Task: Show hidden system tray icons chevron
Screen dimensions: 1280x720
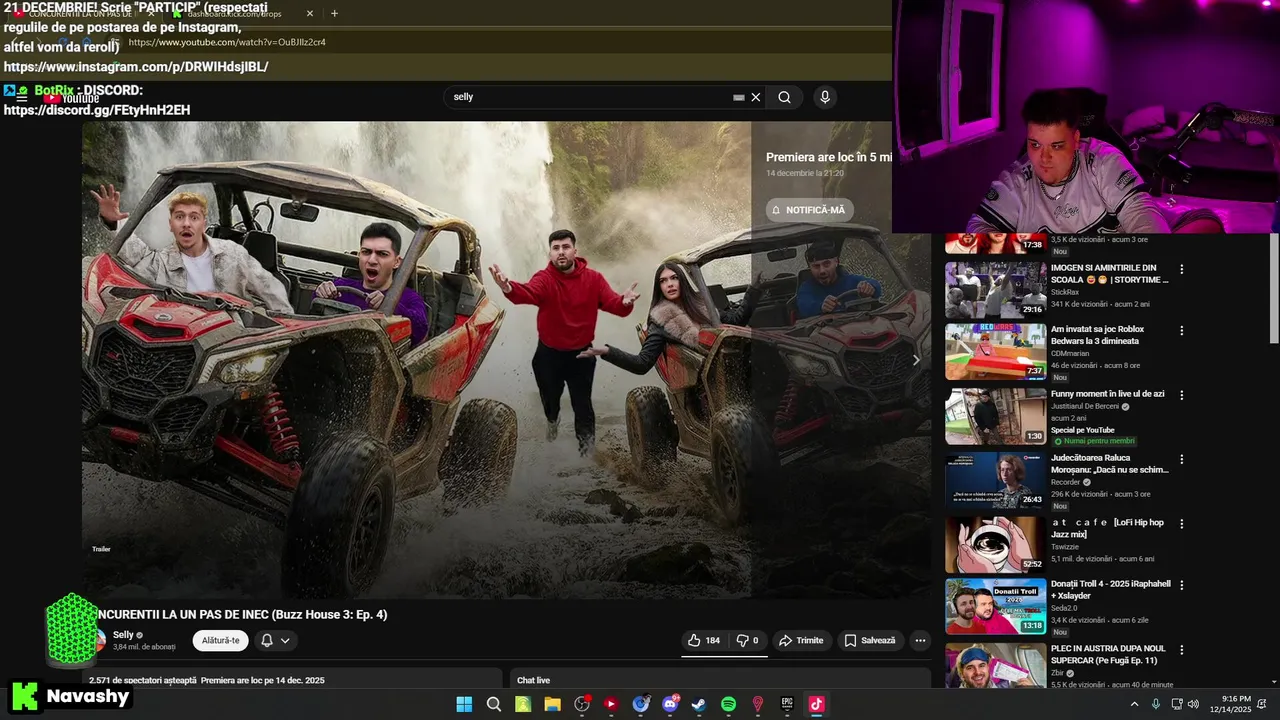Action: pos(1134,704)
